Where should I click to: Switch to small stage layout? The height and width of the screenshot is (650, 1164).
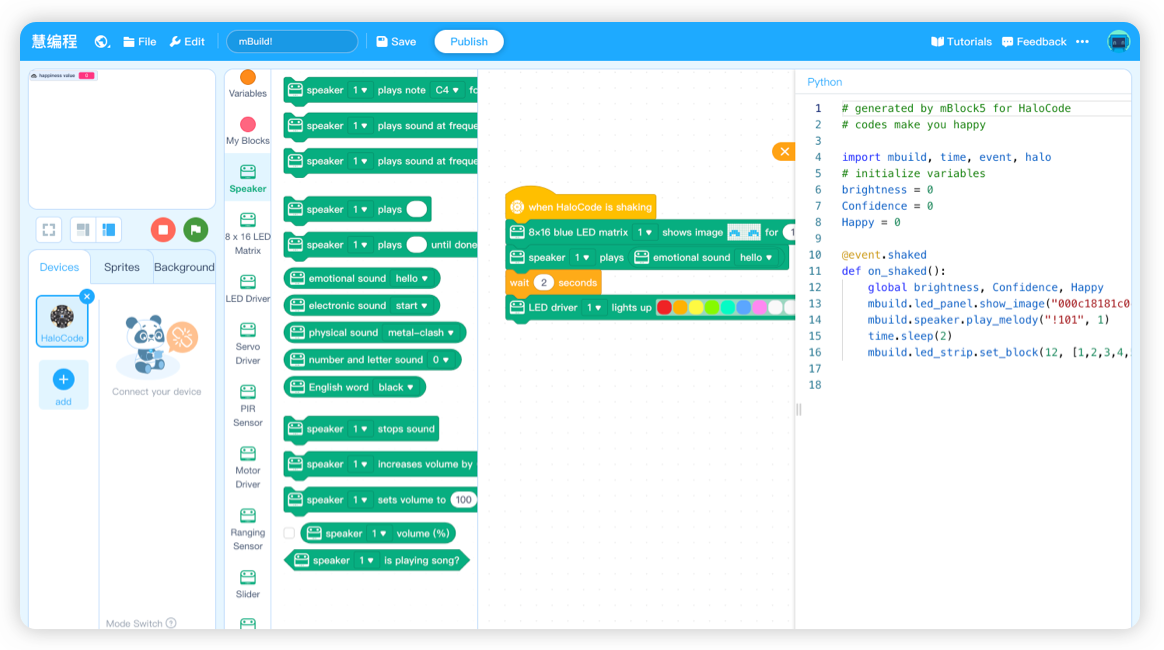[x=83, y=230]
